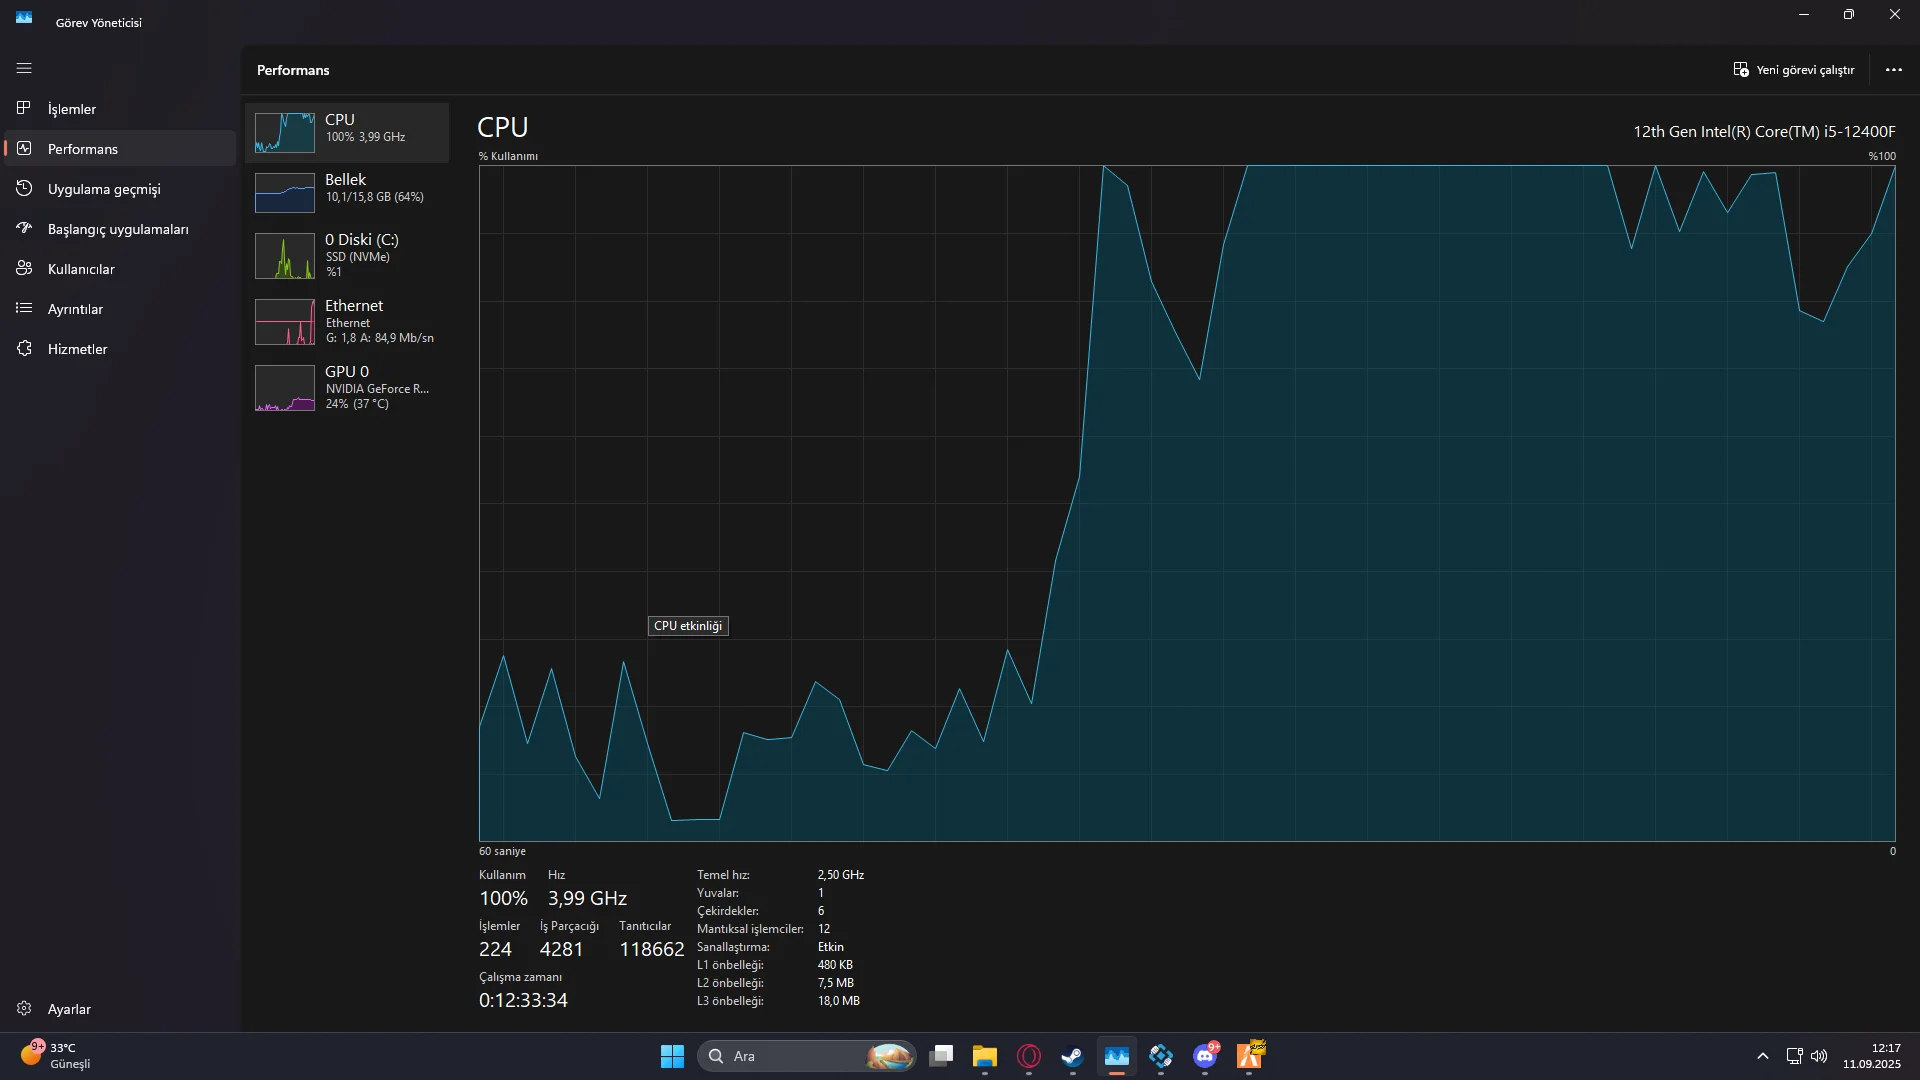Click the CPU usage graph area
This screenshot has width=1920, height=1080.
coord(1186,502)
